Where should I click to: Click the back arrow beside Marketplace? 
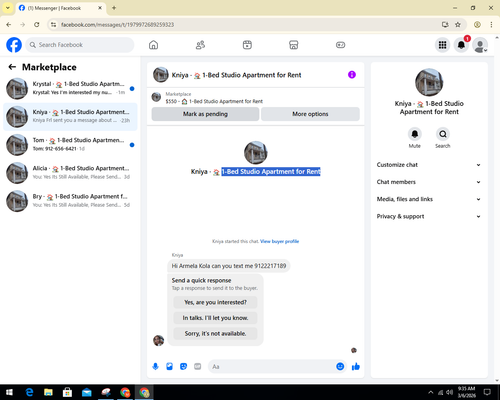pos(12,67)
